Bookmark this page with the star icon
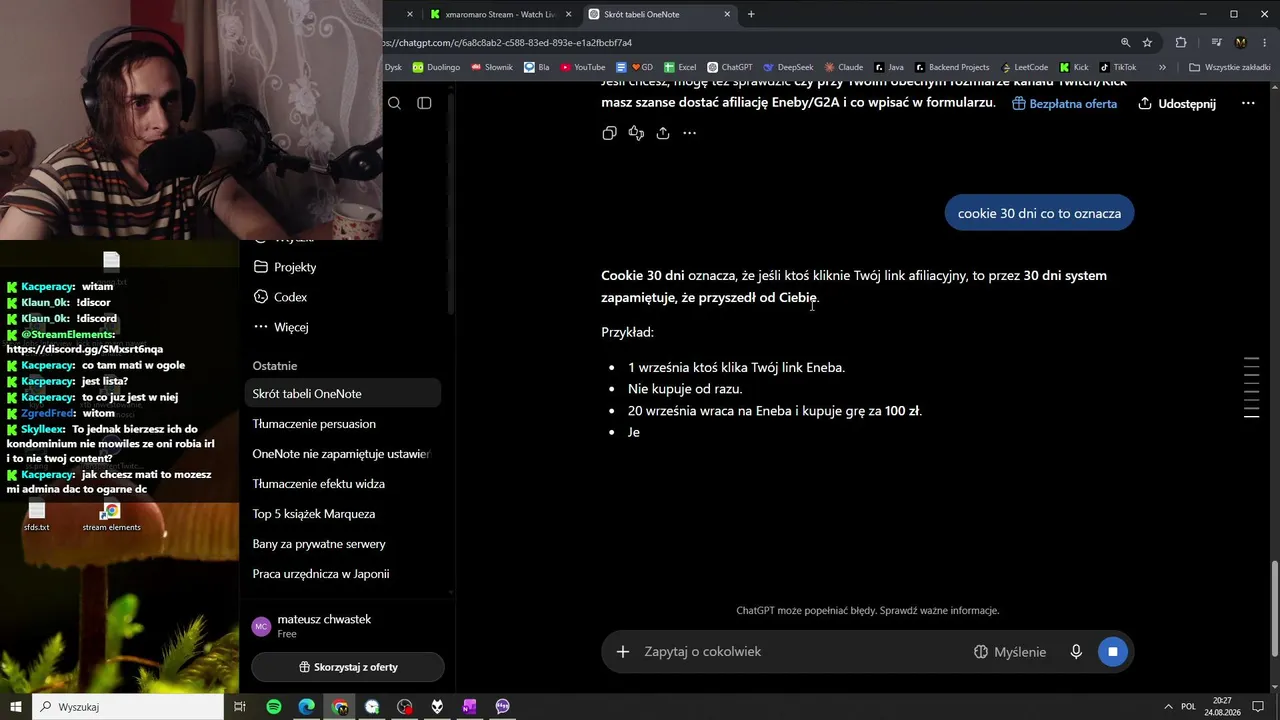Screen dimensions: 1280x720 point(1147,43)
